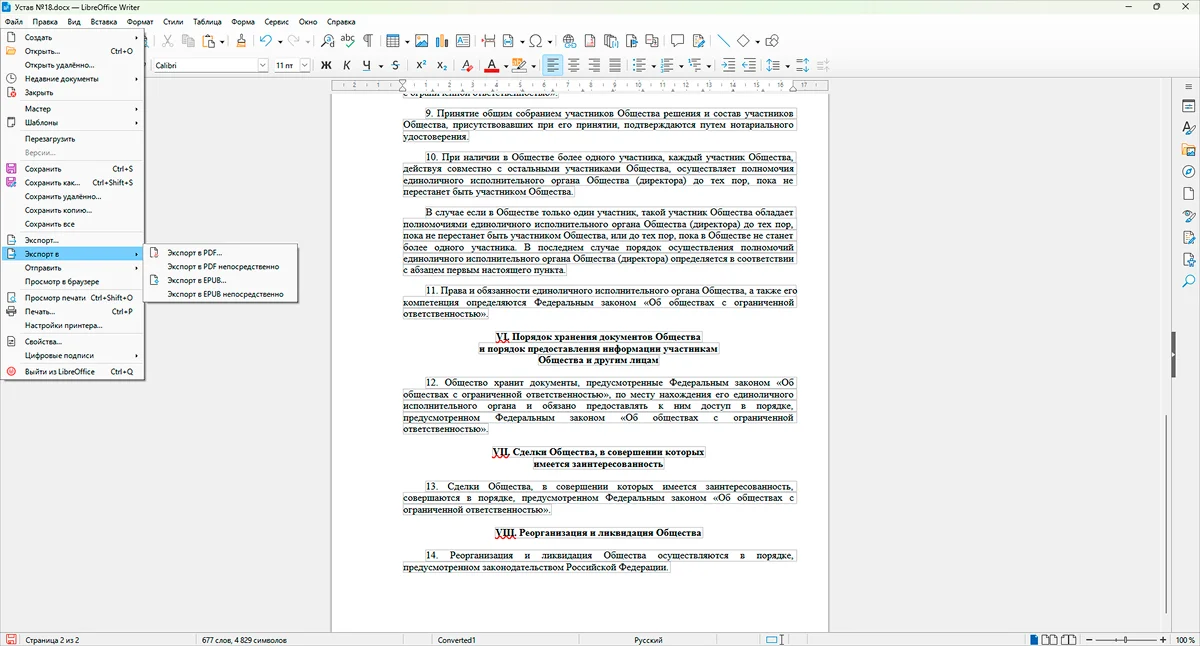This screenshot has width=1200, height=646.
Task: Click the Subscript x₂ icon
Action: tap(442, 65)
